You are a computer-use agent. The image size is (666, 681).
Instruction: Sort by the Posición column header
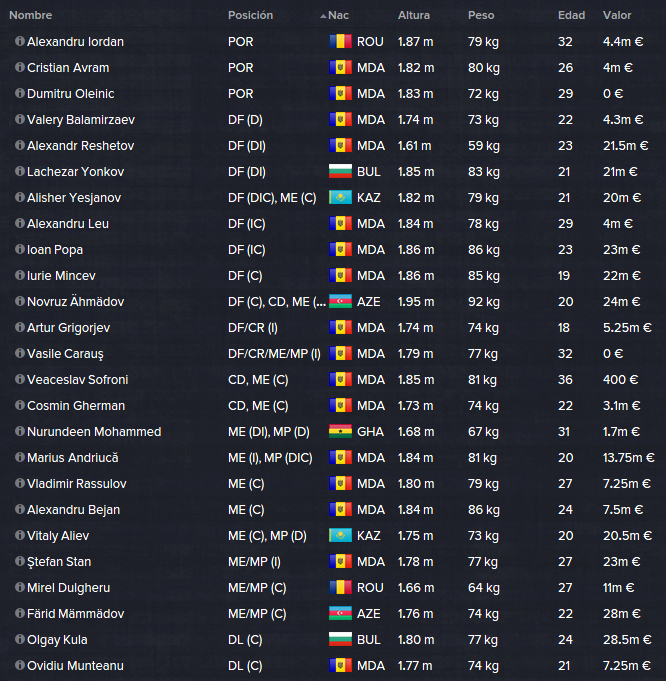pos(251,15)
